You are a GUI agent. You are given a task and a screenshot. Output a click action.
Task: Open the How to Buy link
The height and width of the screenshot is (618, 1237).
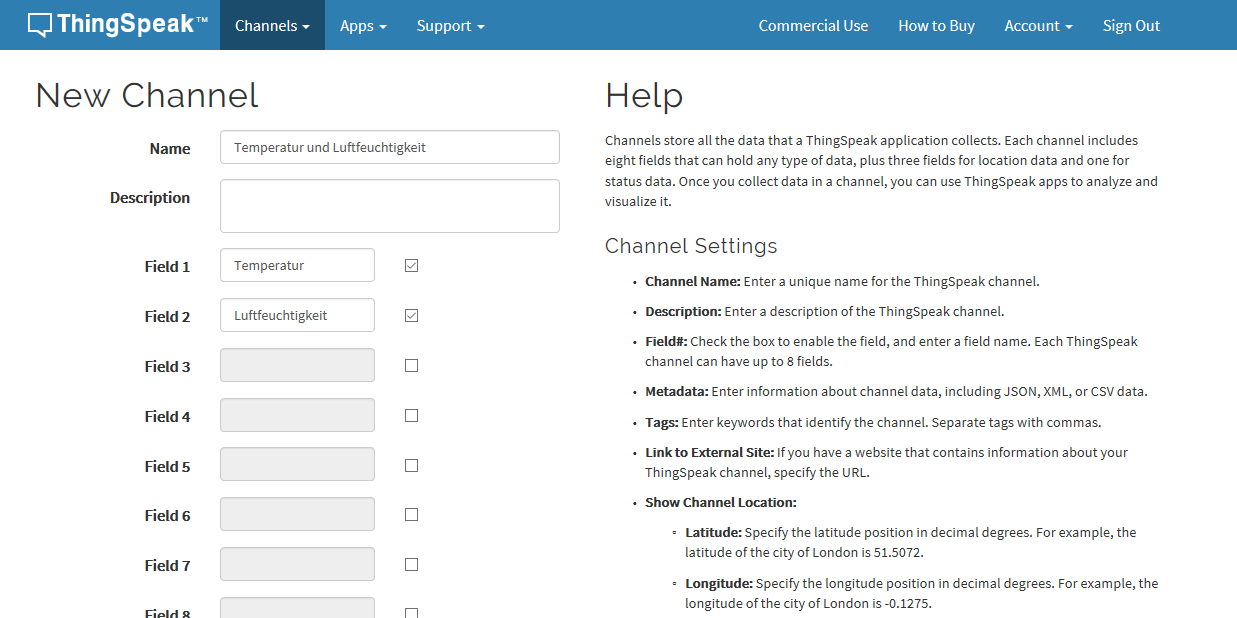pos(936,26)
